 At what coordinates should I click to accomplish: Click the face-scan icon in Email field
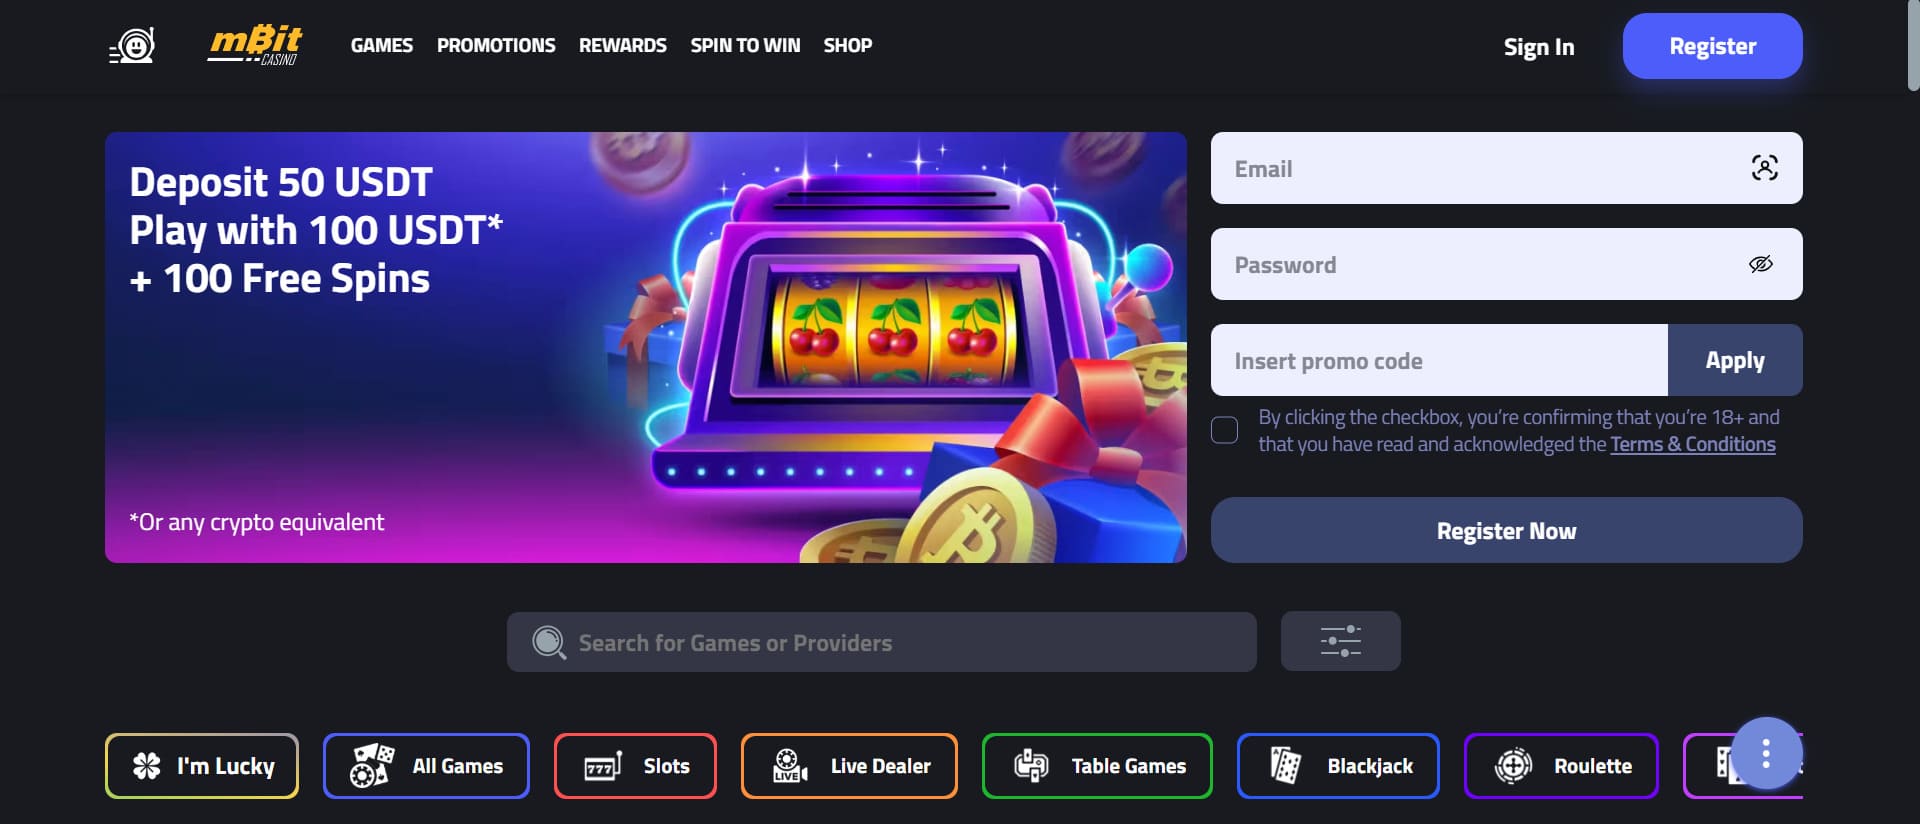(1764, 168)
